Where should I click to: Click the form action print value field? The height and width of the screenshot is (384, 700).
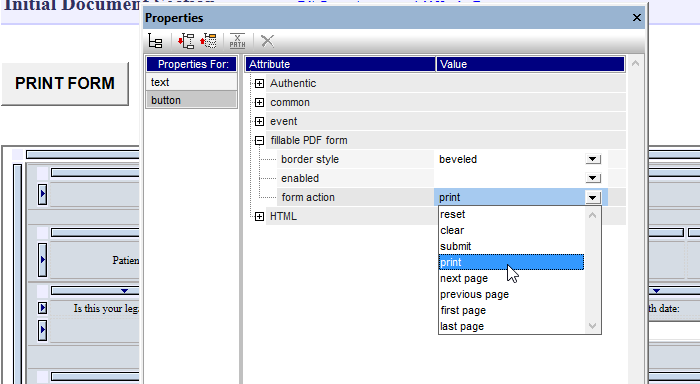(509, 197)
